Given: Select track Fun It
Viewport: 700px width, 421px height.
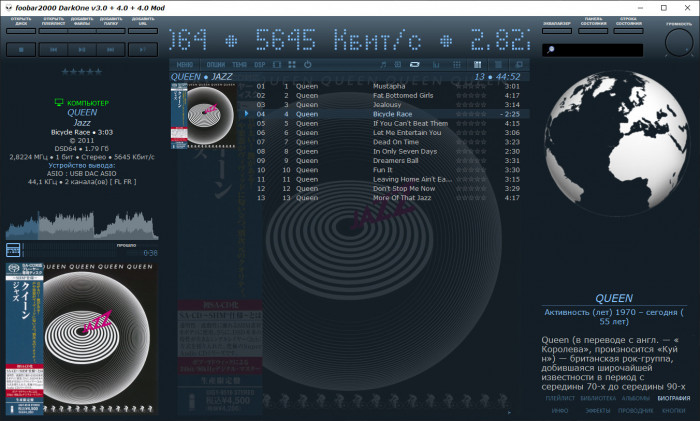Looking at the screenshot, I should coord(383,170).
